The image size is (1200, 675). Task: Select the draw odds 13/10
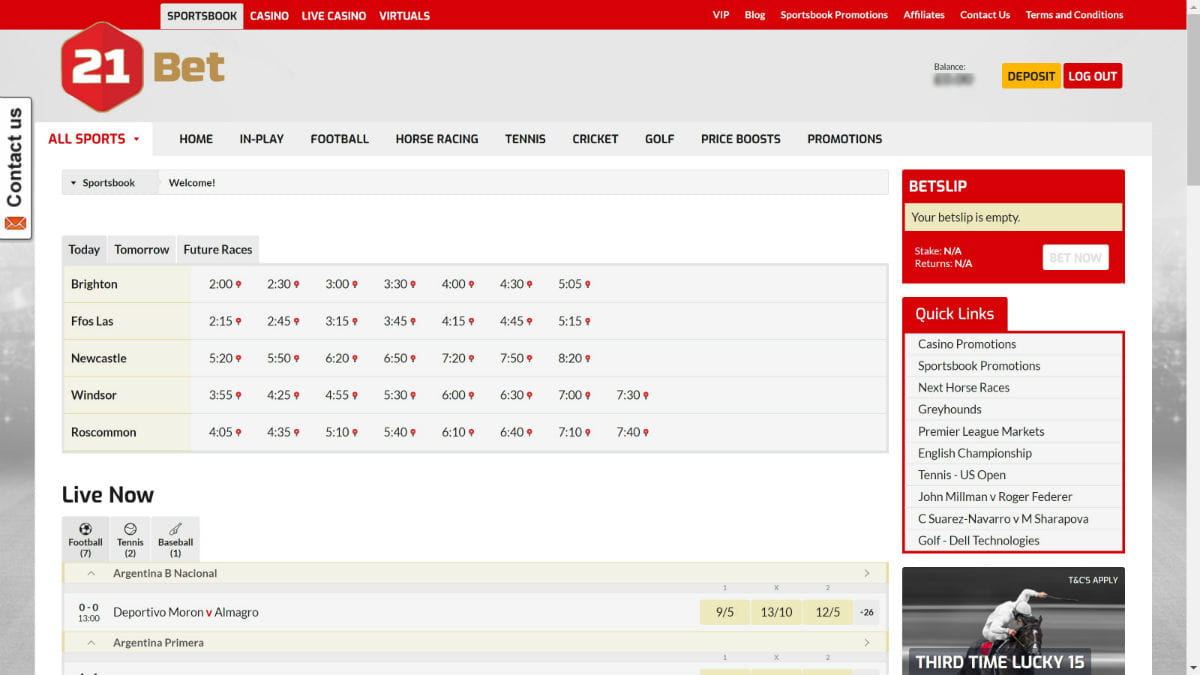tap(777, 612)
